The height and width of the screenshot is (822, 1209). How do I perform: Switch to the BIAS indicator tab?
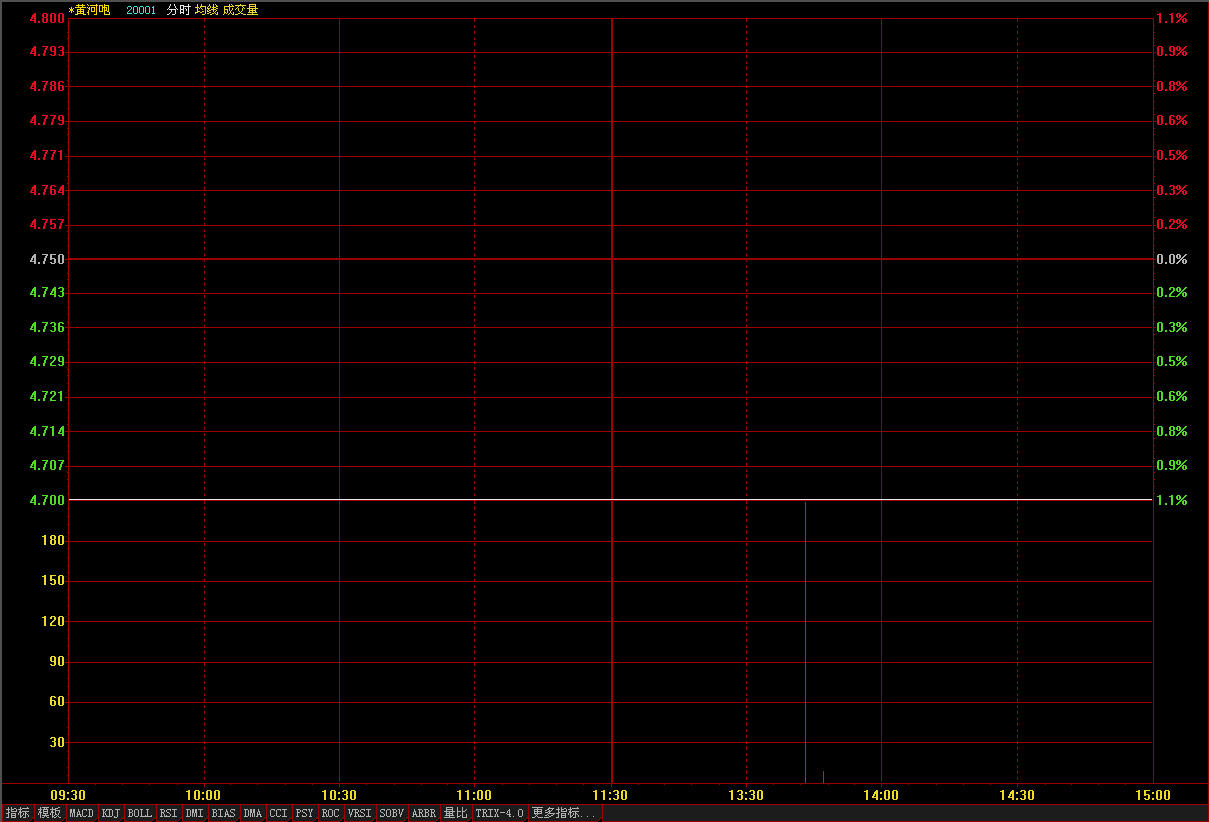[x=224, y=813]
